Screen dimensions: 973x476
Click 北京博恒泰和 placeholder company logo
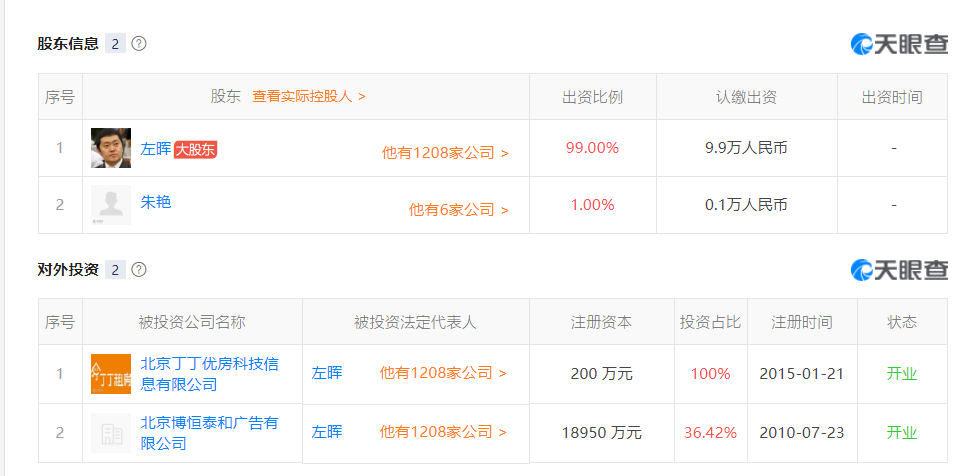(110, 432)
